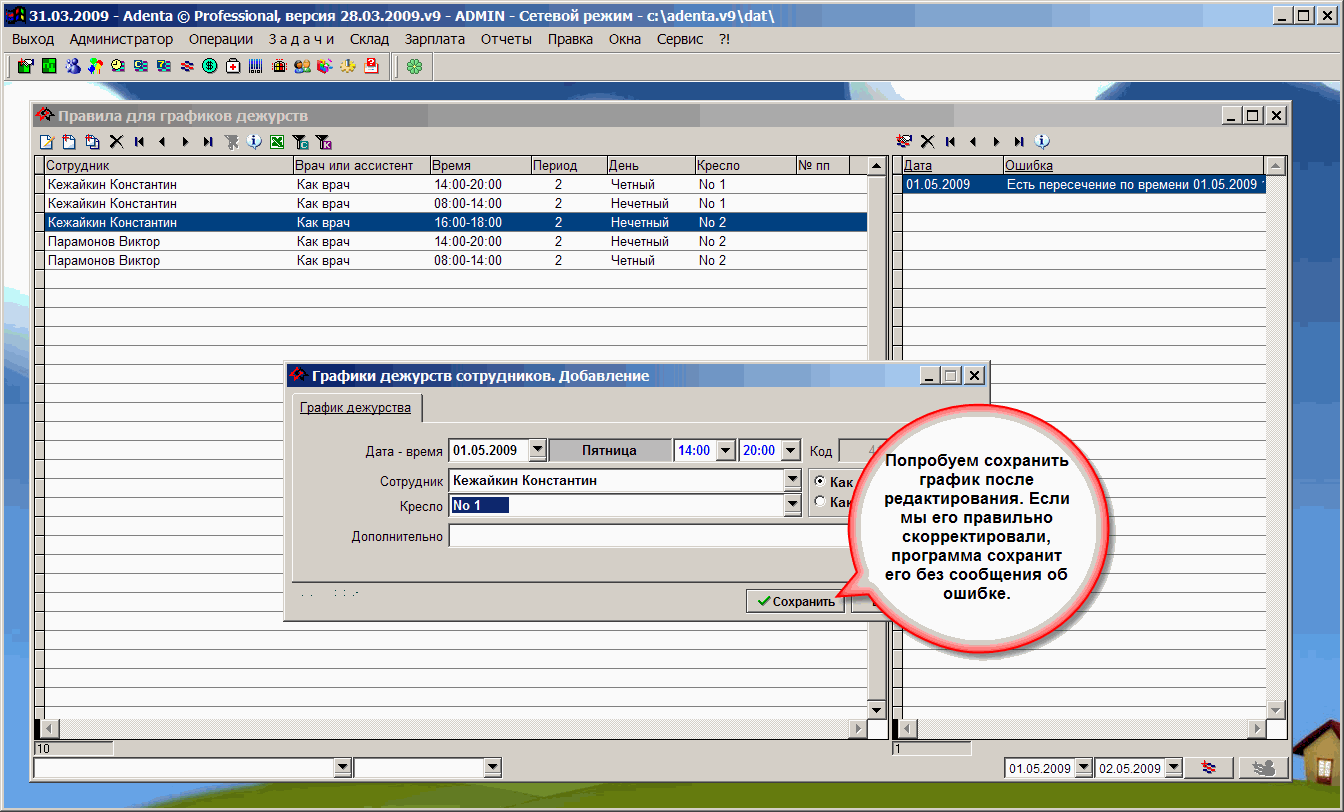Jump to last record in rules toolbar
This screenshot has height=812, width=1344.
point(208,142)
